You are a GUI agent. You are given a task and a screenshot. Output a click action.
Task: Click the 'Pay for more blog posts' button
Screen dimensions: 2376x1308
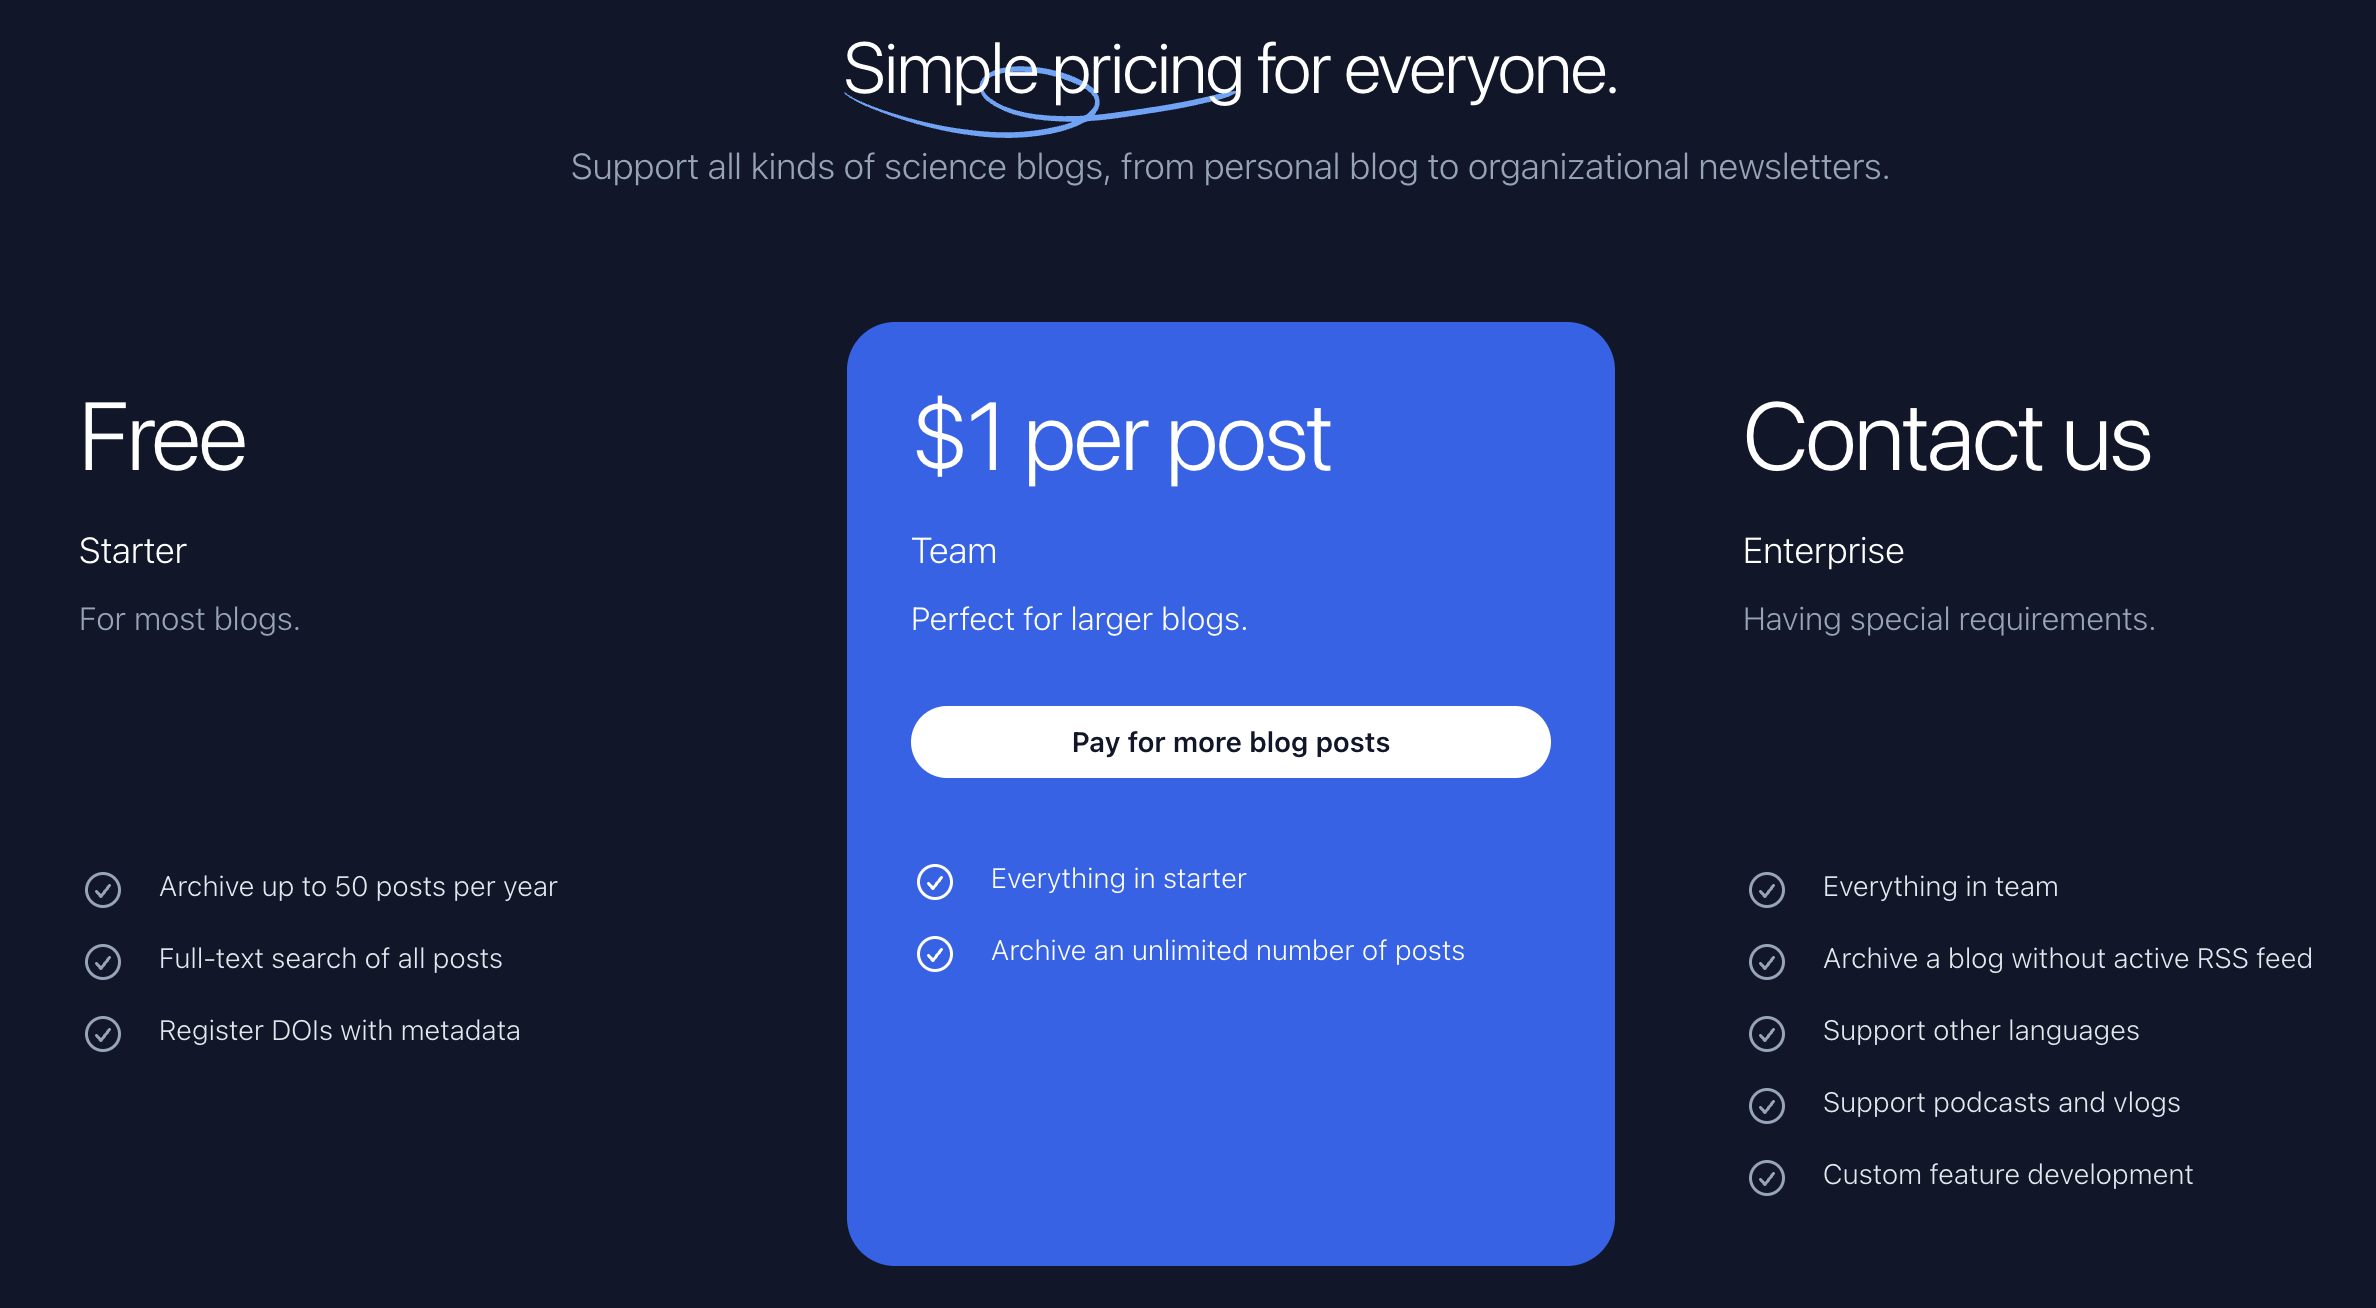1230,742
